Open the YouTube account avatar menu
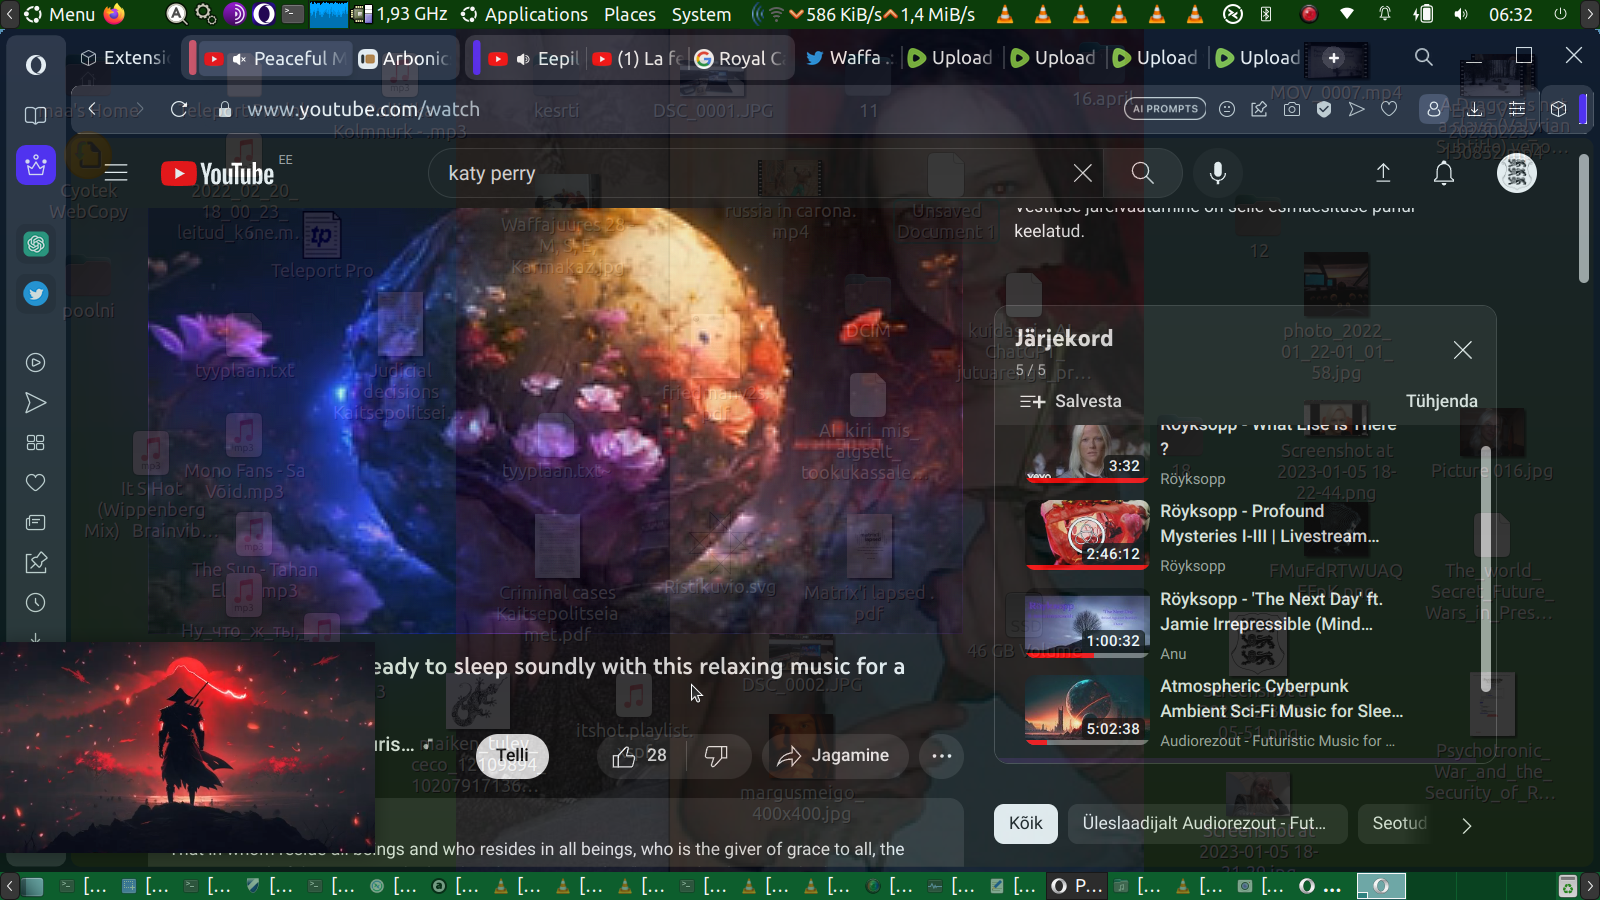This screenshot has height=900, width=1600. (1517, 173)
